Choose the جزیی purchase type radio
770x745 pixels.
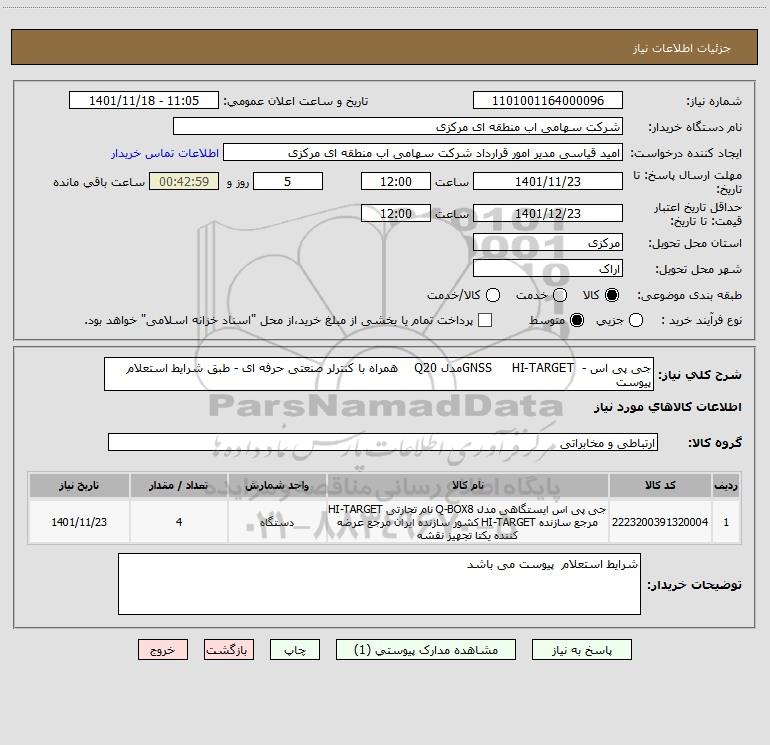pos(635,320)
